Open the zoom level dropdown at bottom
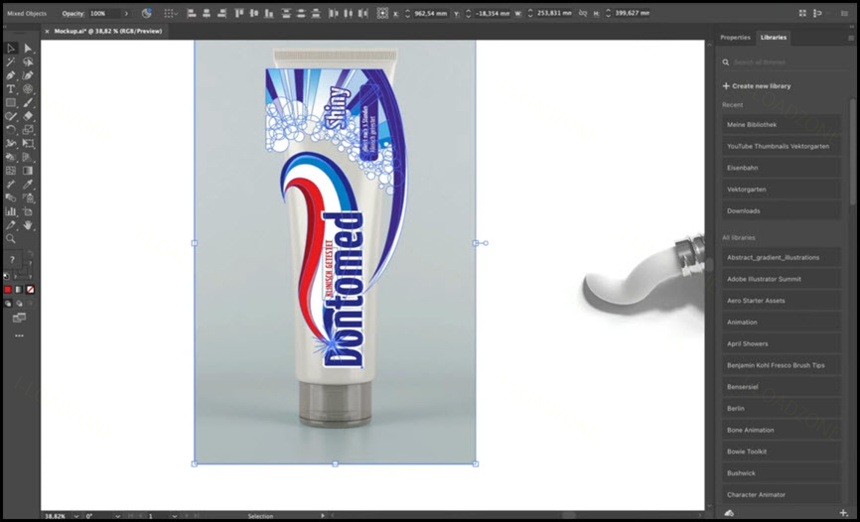 77,516
